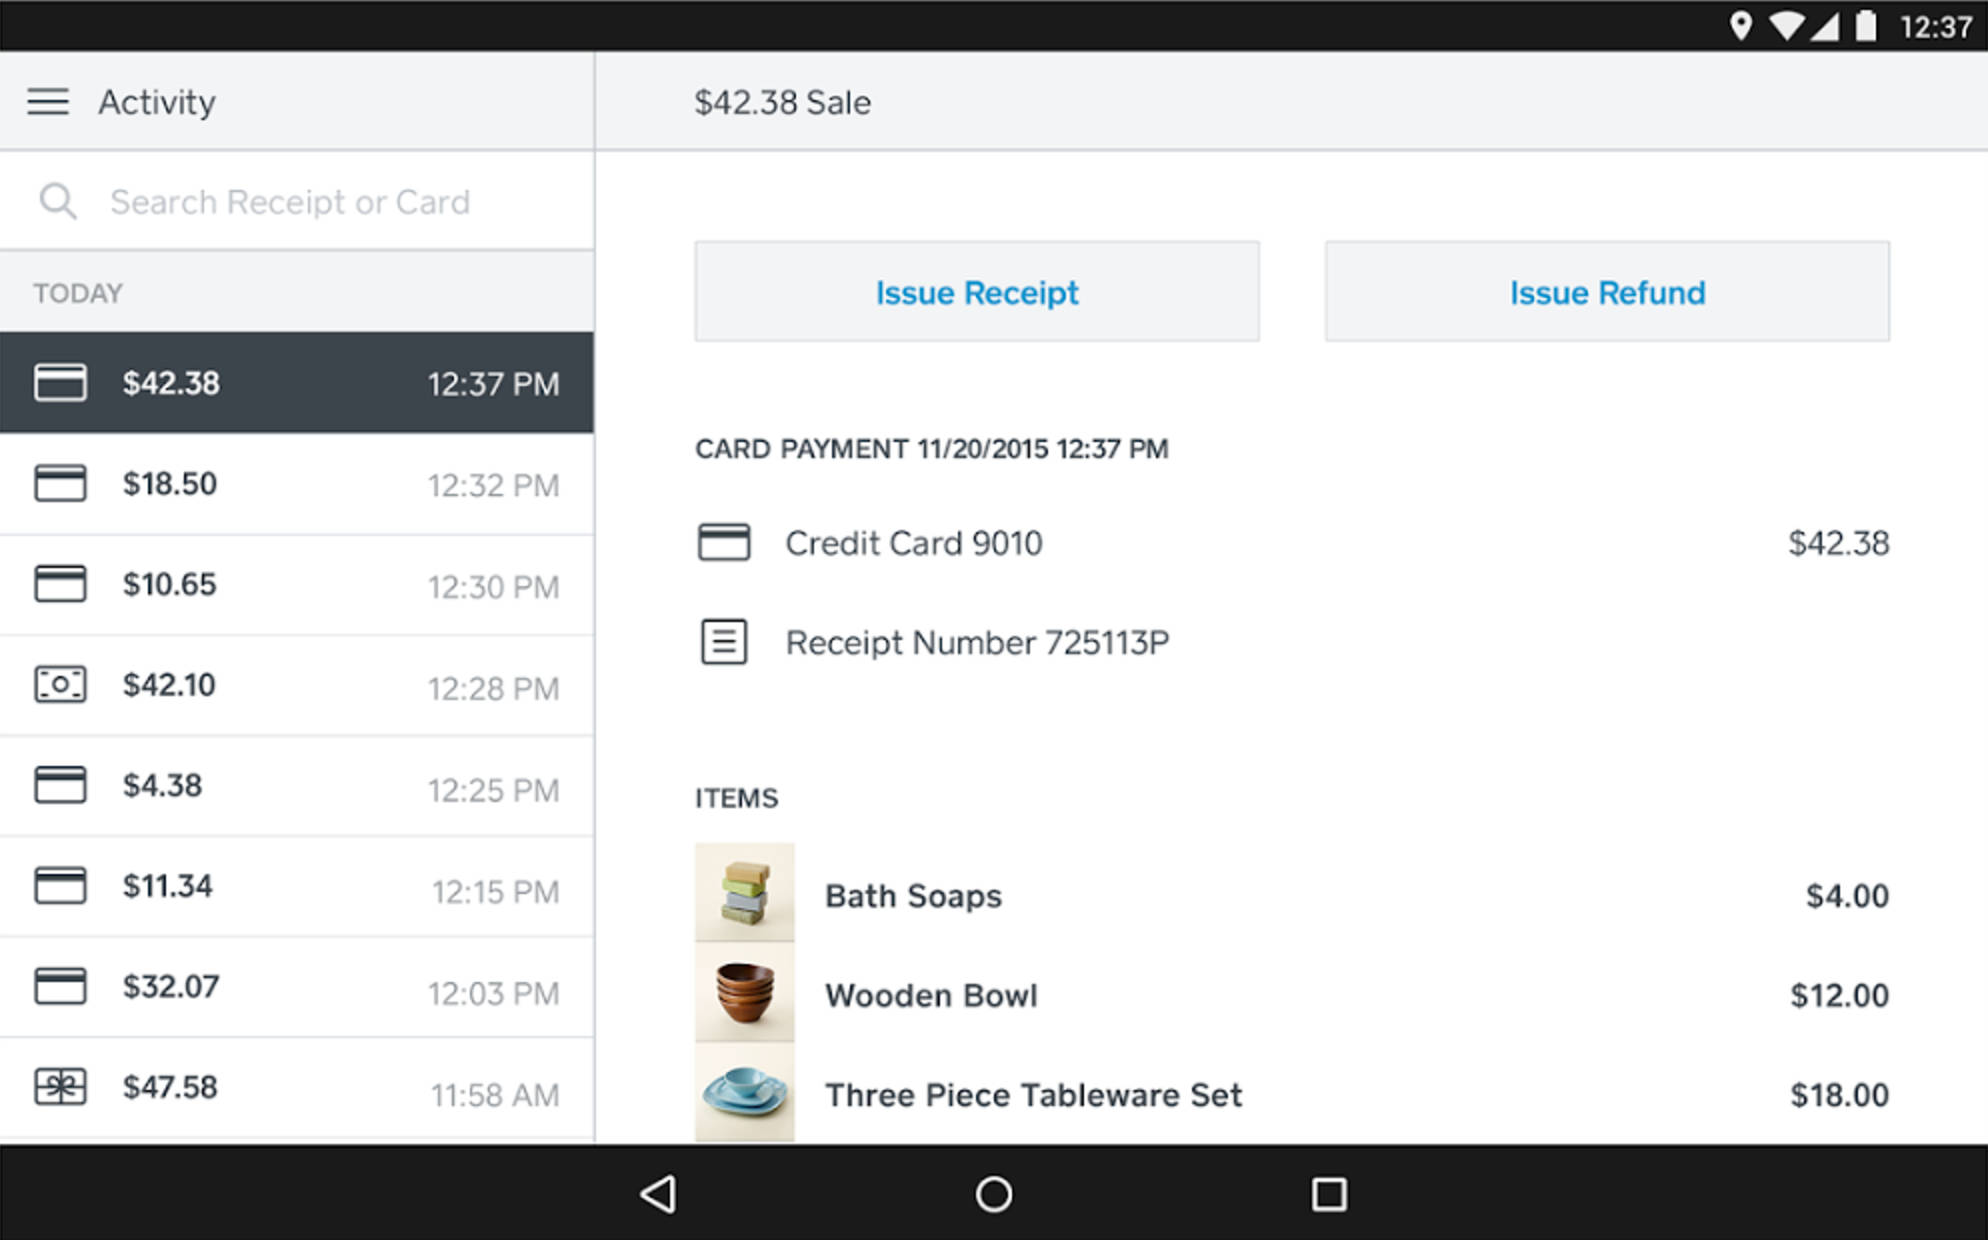Select the Wooden Bowl line item
The image size is (1988, 1240).
click(x=931, y=994)
